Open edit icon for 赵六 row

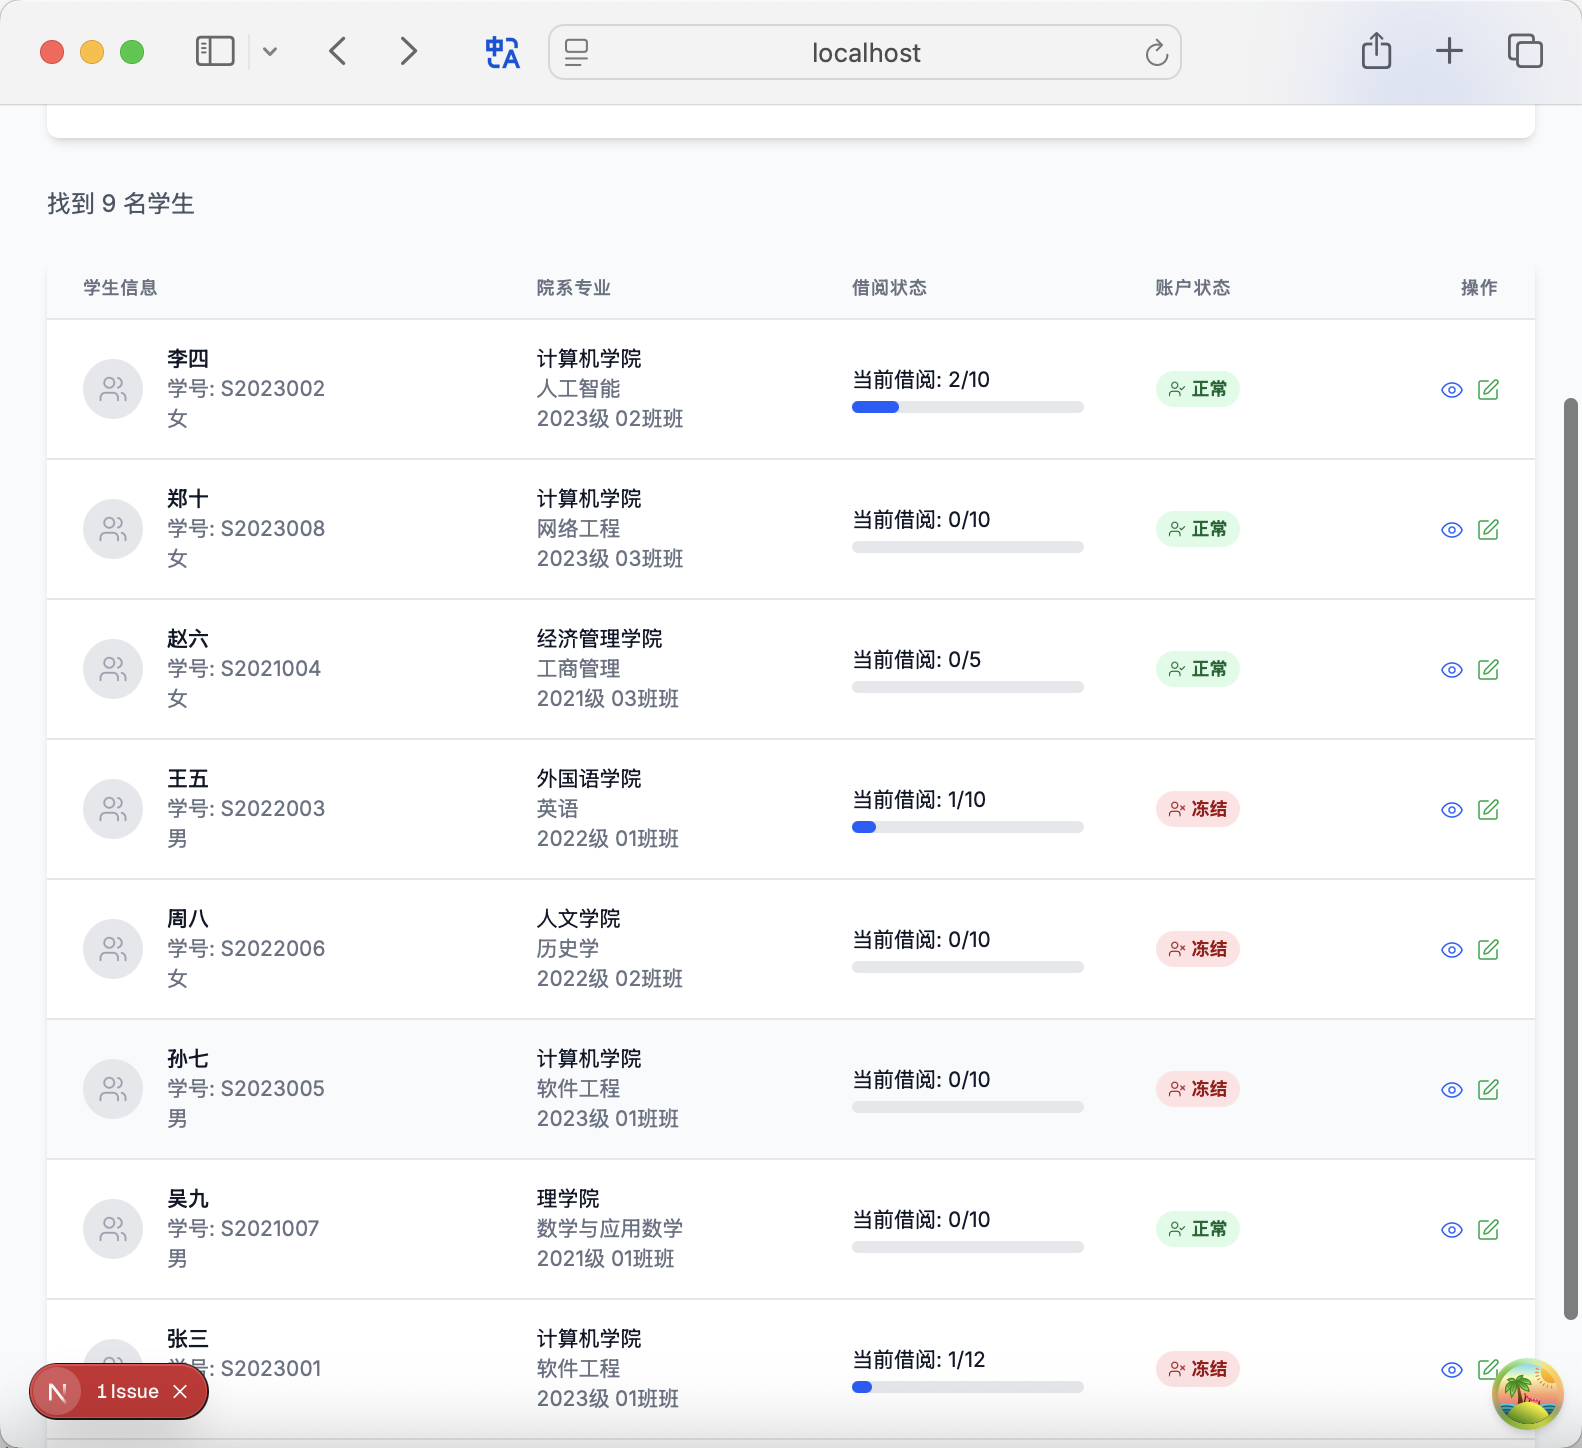coord(1488,669)
